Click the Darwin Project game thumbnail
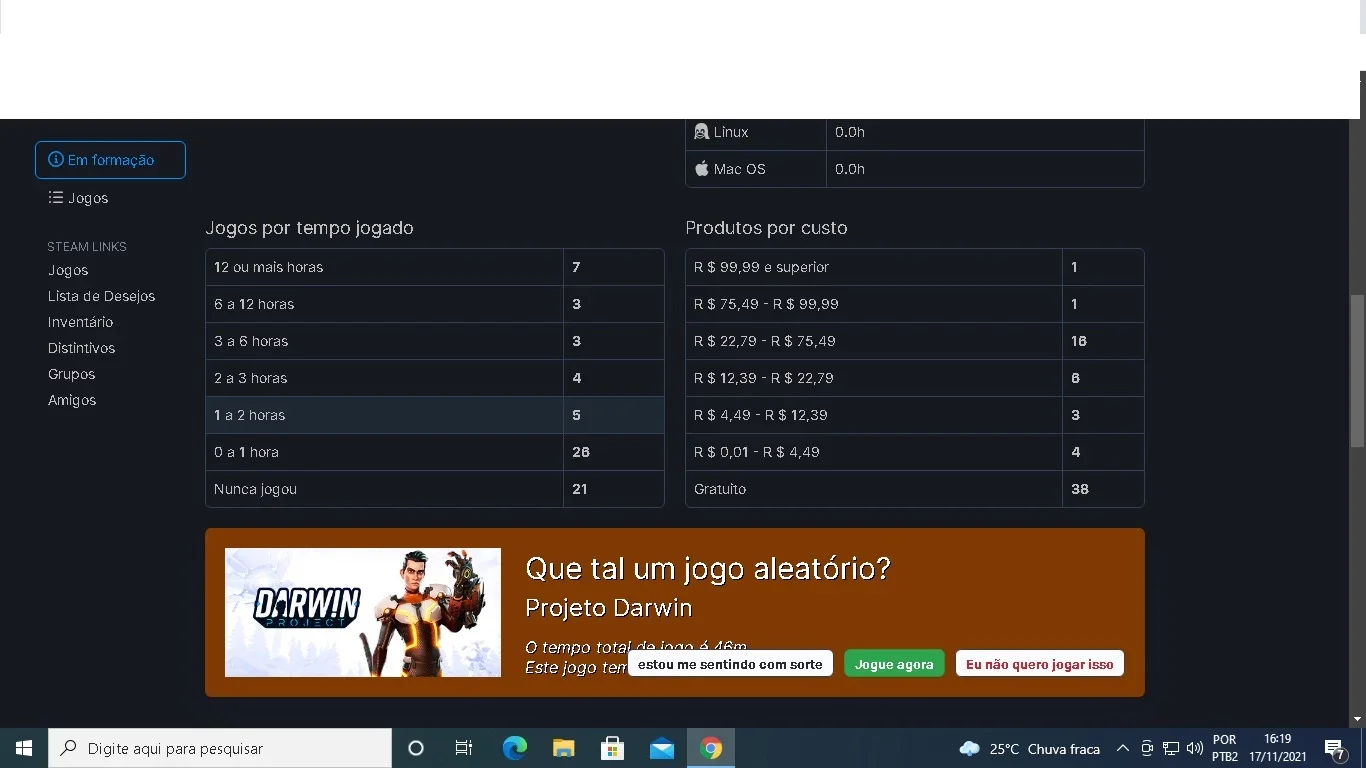Image resolution: width=1366 pixels, height=768 pixels. [x=363, y=612]
